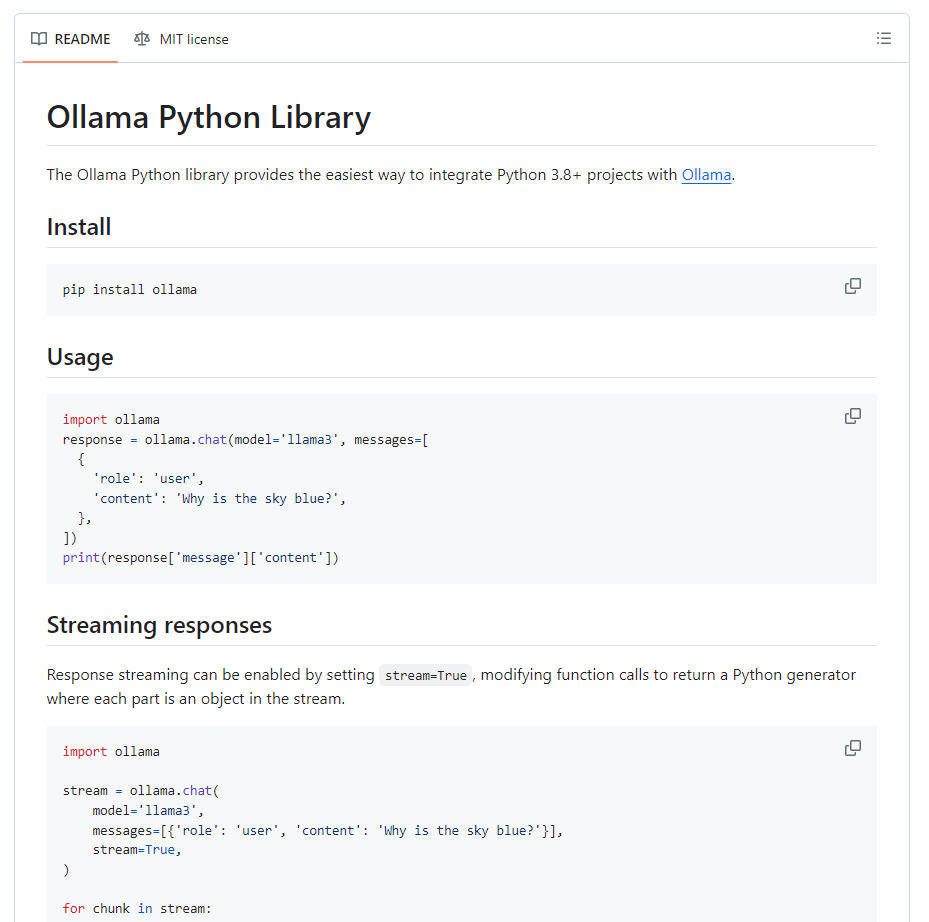Click the inline stream=True code in paragraph

pyautogui.click(x=425, y=675)
